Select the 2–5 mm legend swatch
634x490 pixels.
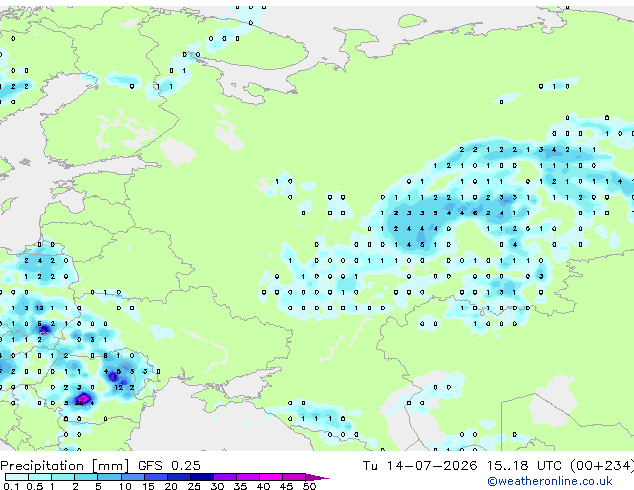coord(86,477)
